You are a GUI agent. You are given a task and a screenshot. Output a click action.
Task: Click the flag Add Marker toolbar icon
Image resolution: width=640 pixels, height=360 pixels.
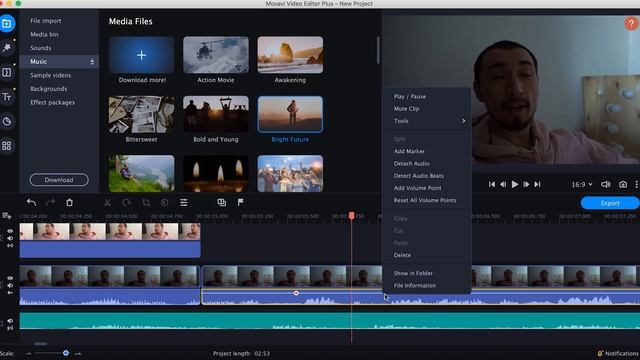tap(241, 202)
